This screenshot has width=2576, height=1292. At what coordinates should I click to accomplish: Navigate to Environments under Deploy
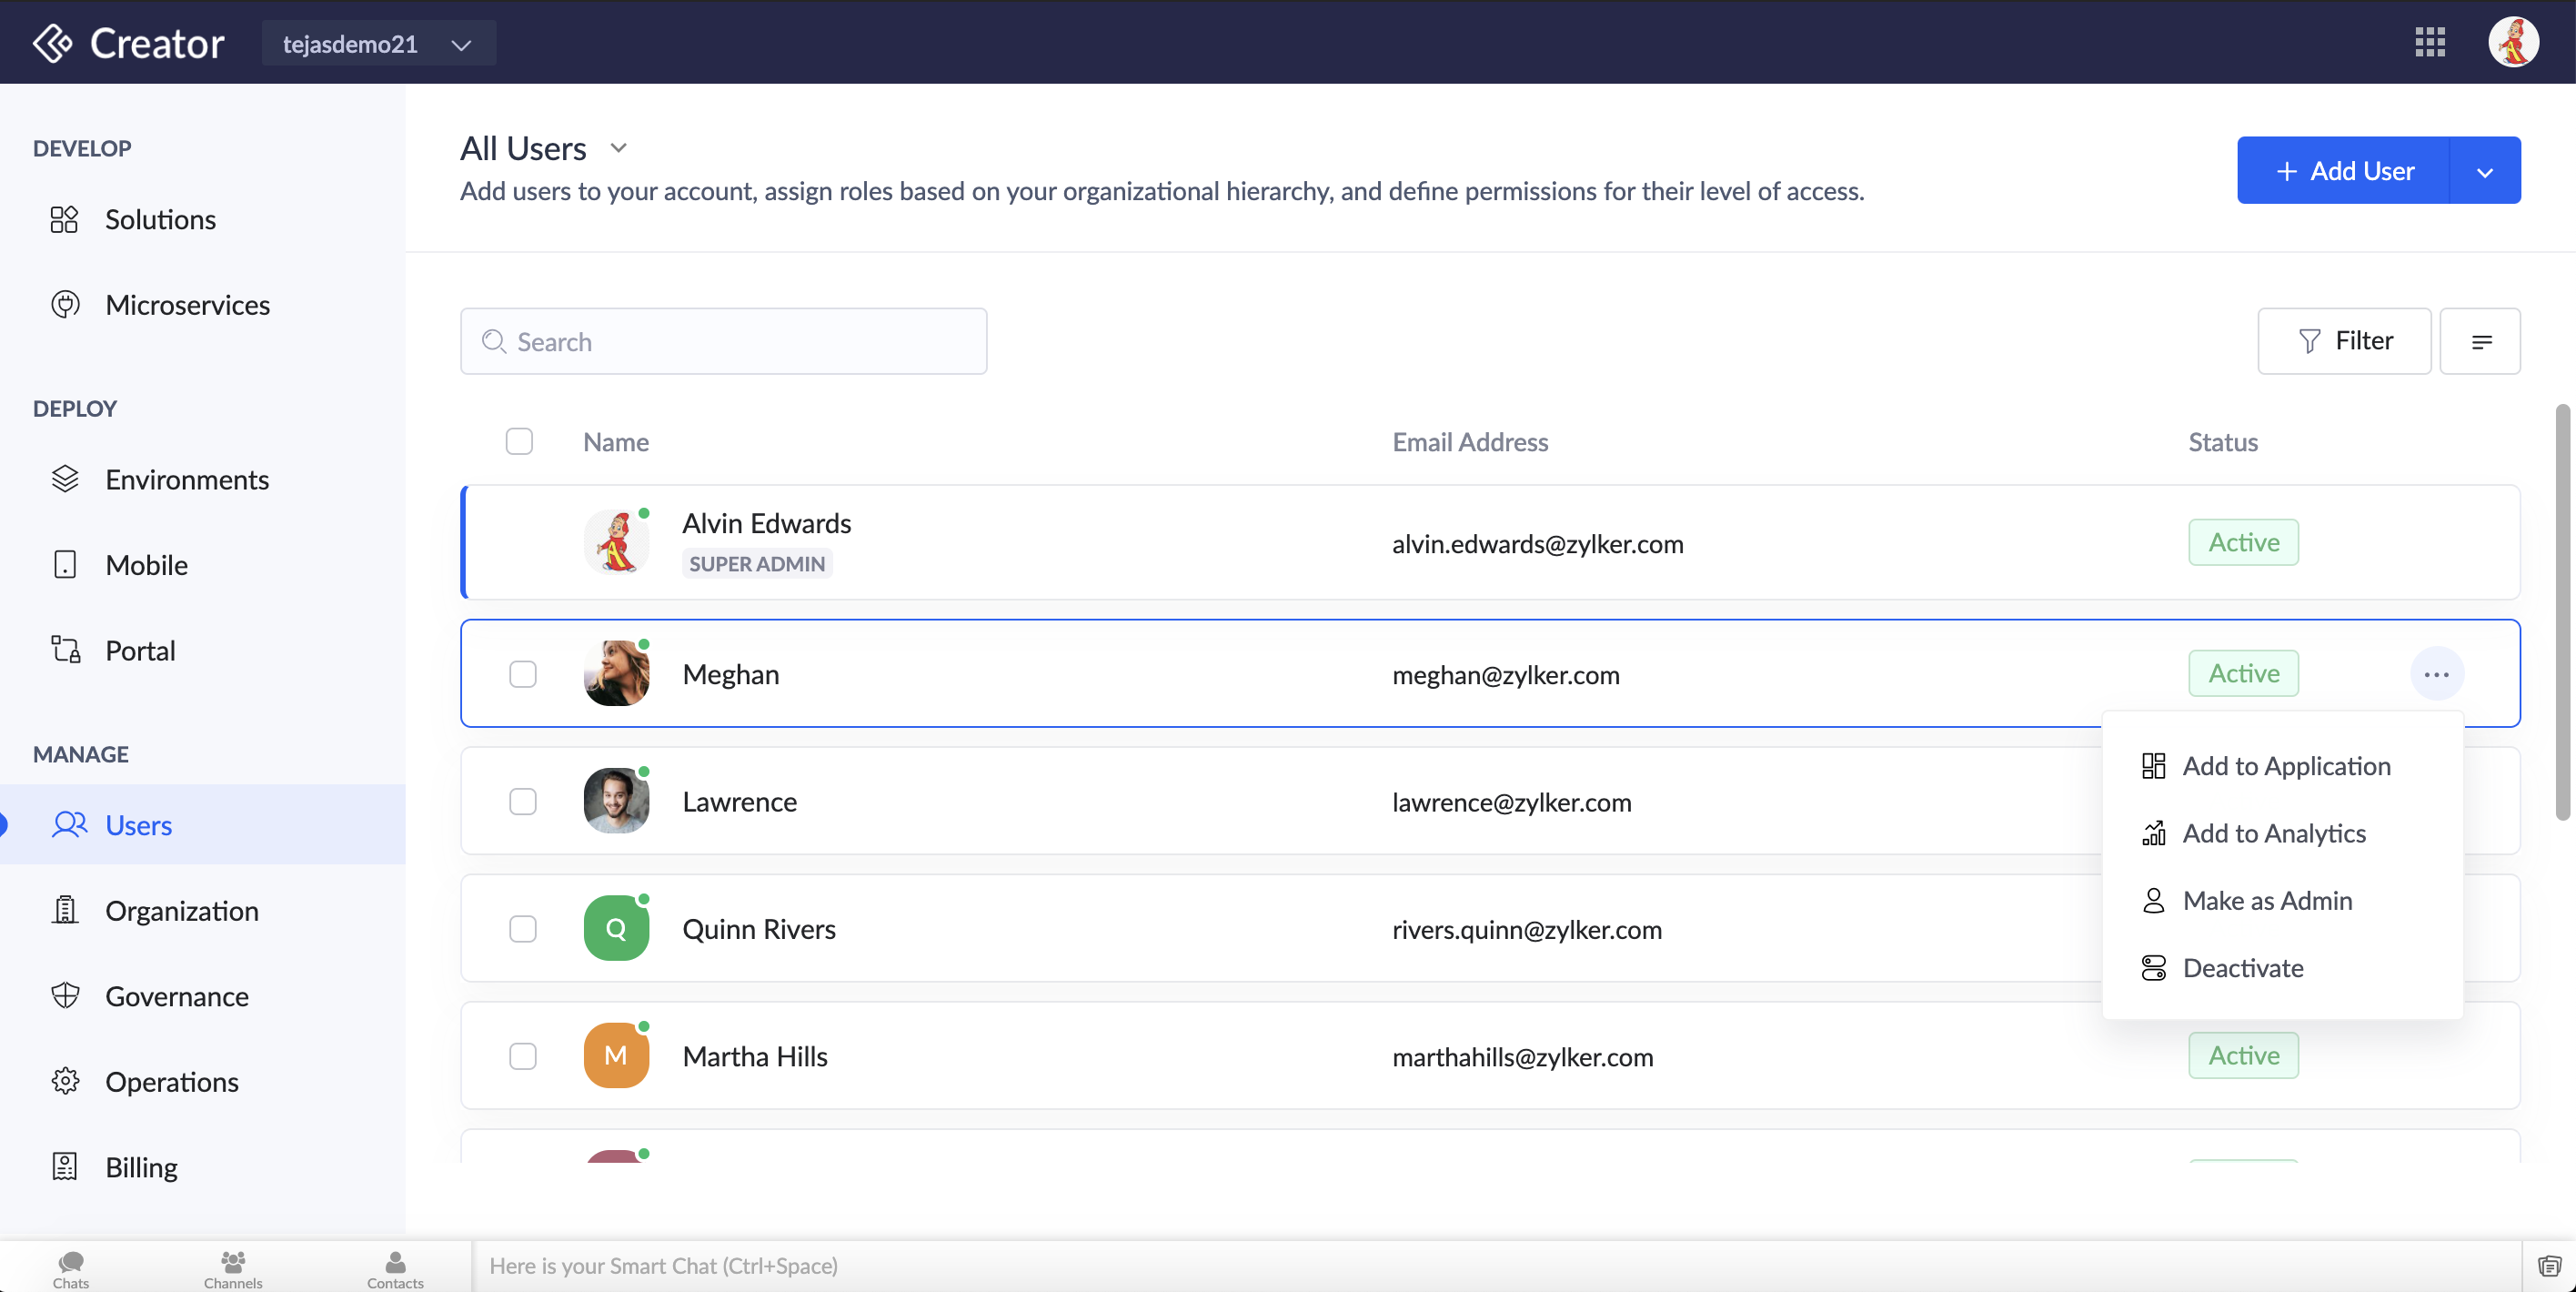click(x=186, y=478)
